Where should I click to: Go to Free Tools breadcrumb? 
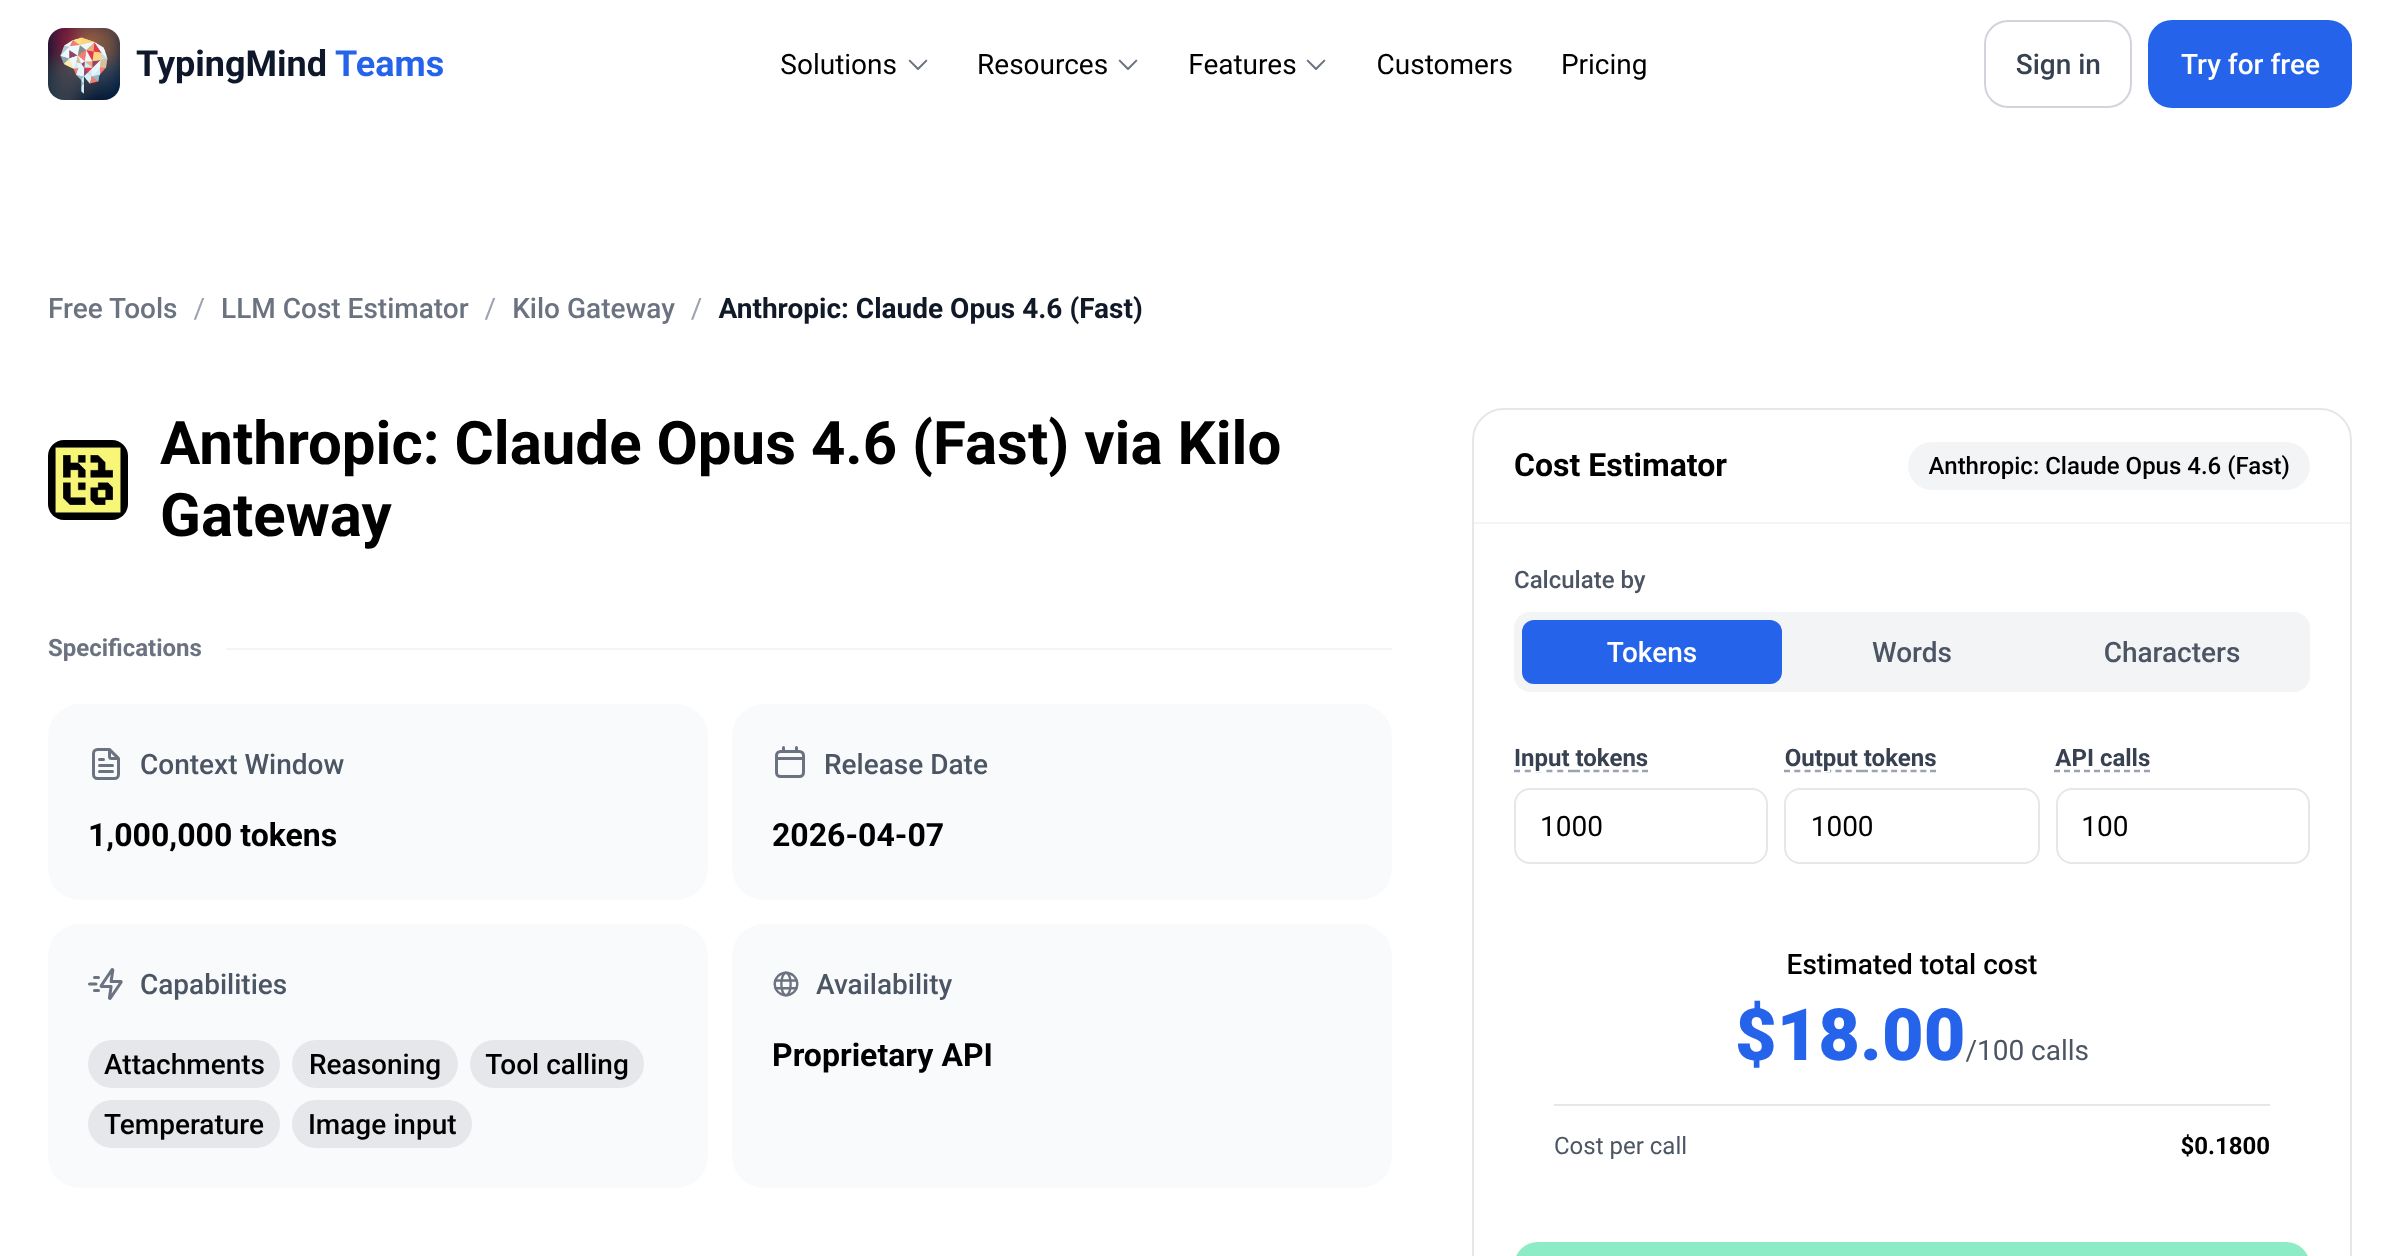pos(112,308)
